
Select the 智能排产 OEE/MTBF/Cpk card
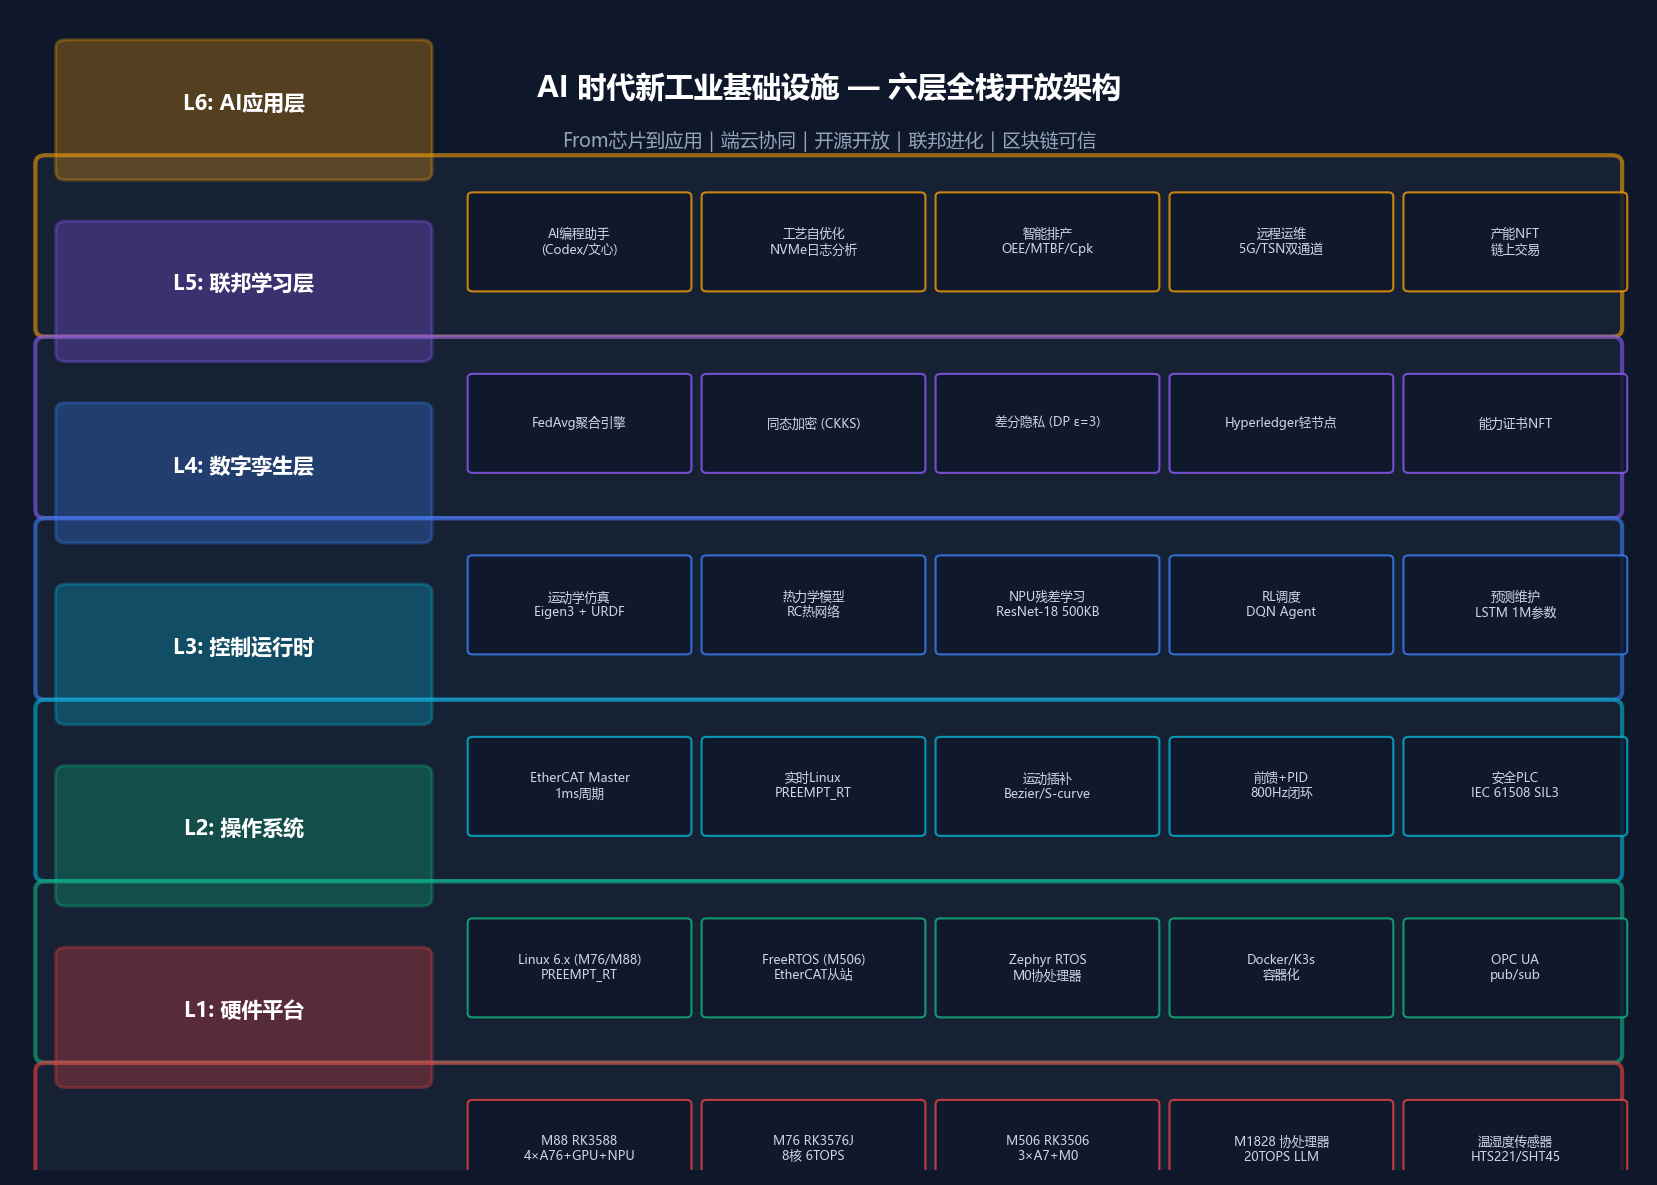[1047, 242]
